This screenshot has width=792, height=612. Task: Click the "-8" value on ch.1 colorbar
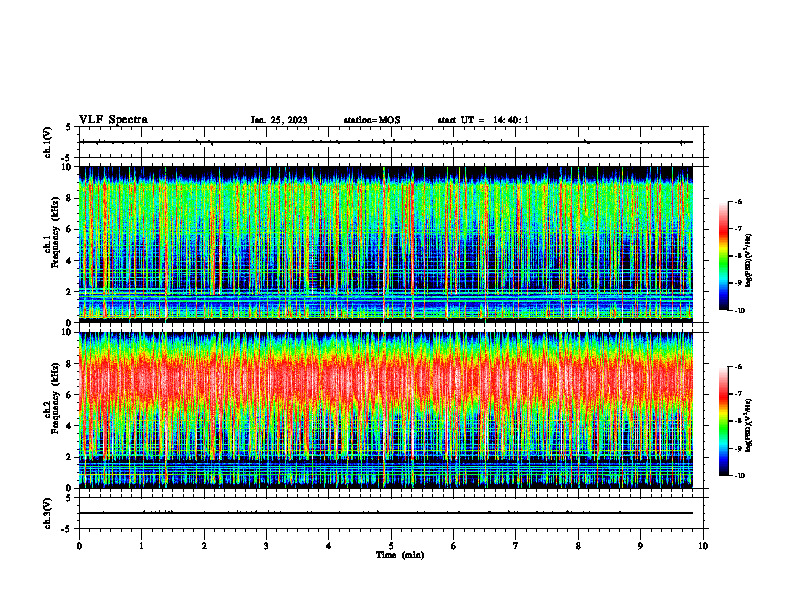pos(738,256)
